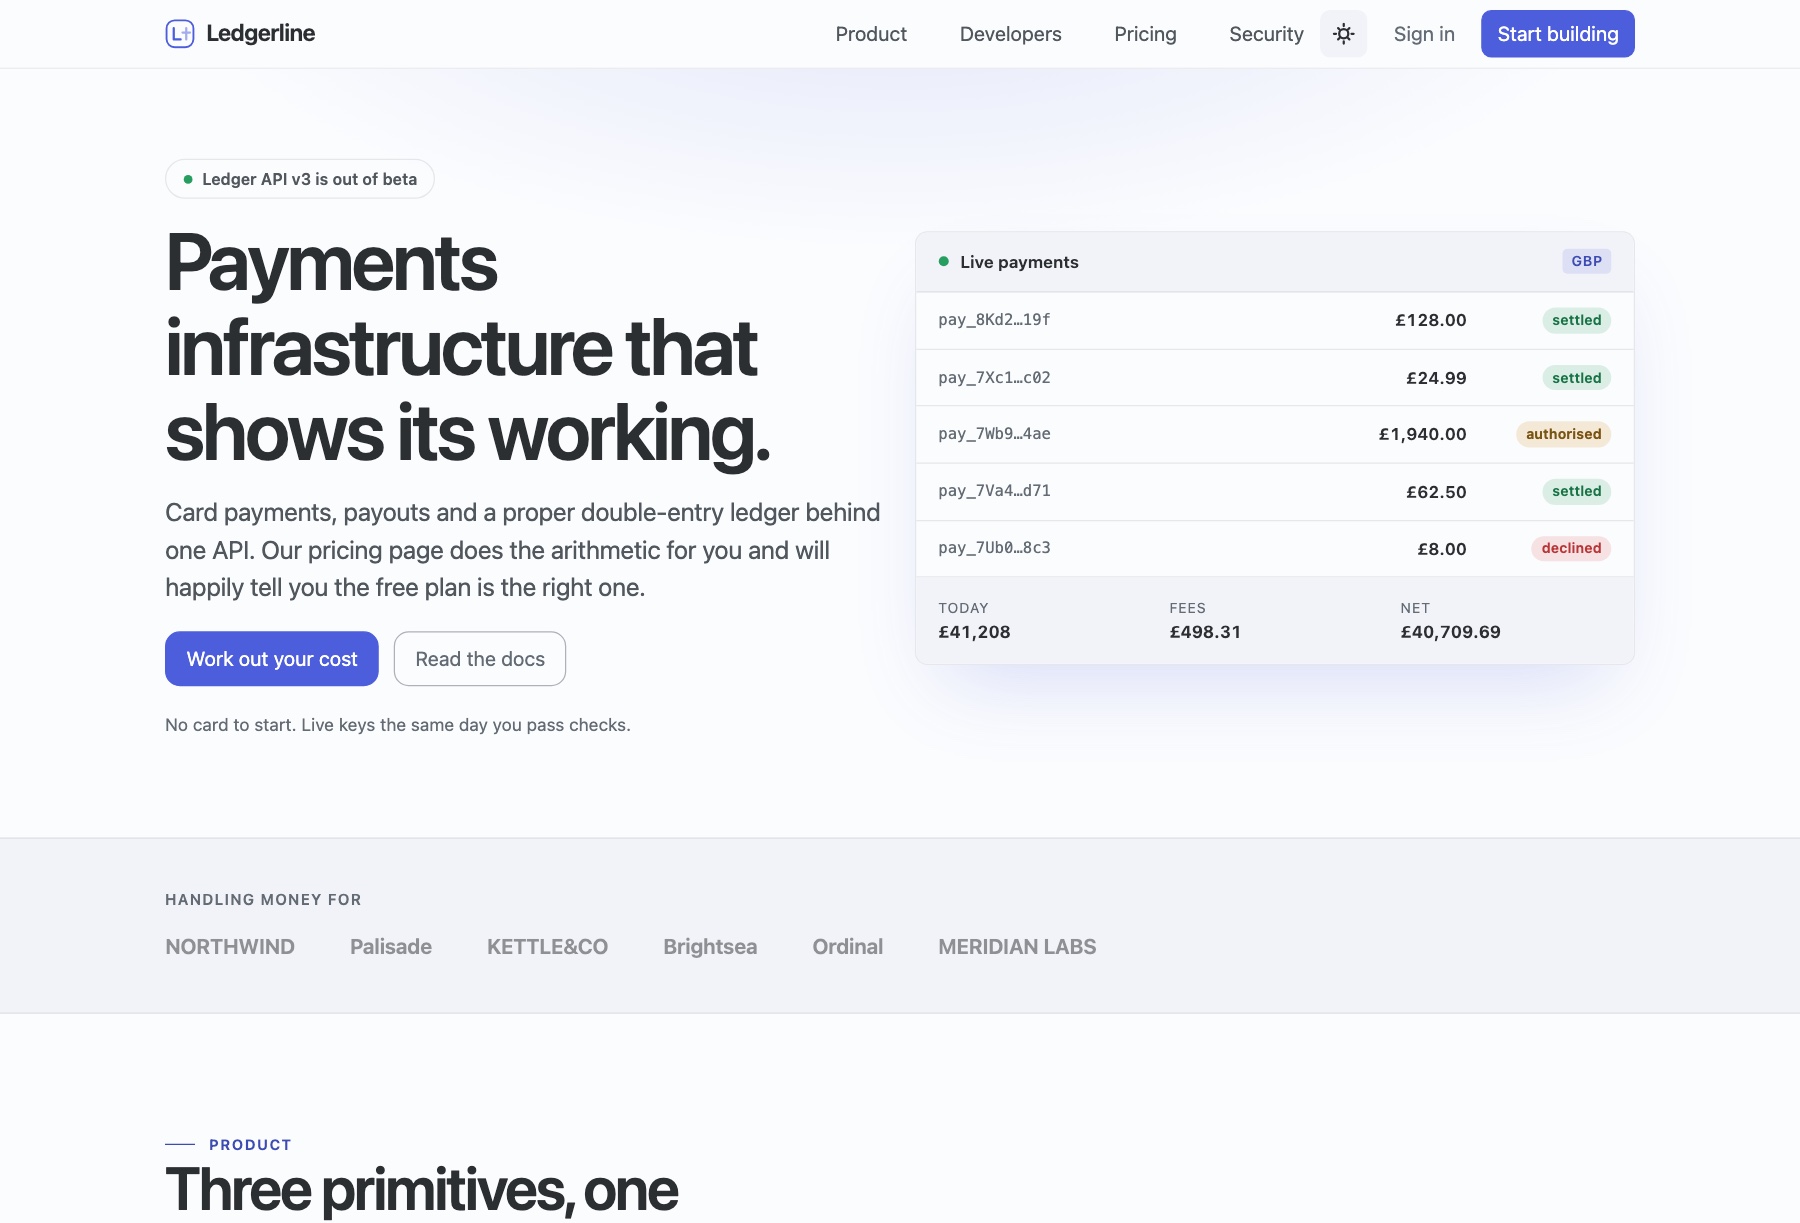The height and width of the screenshot is (1223, 1800).
Task: Click the settled badge for pay_7Xc1…c02
Action: (1576, 378)
